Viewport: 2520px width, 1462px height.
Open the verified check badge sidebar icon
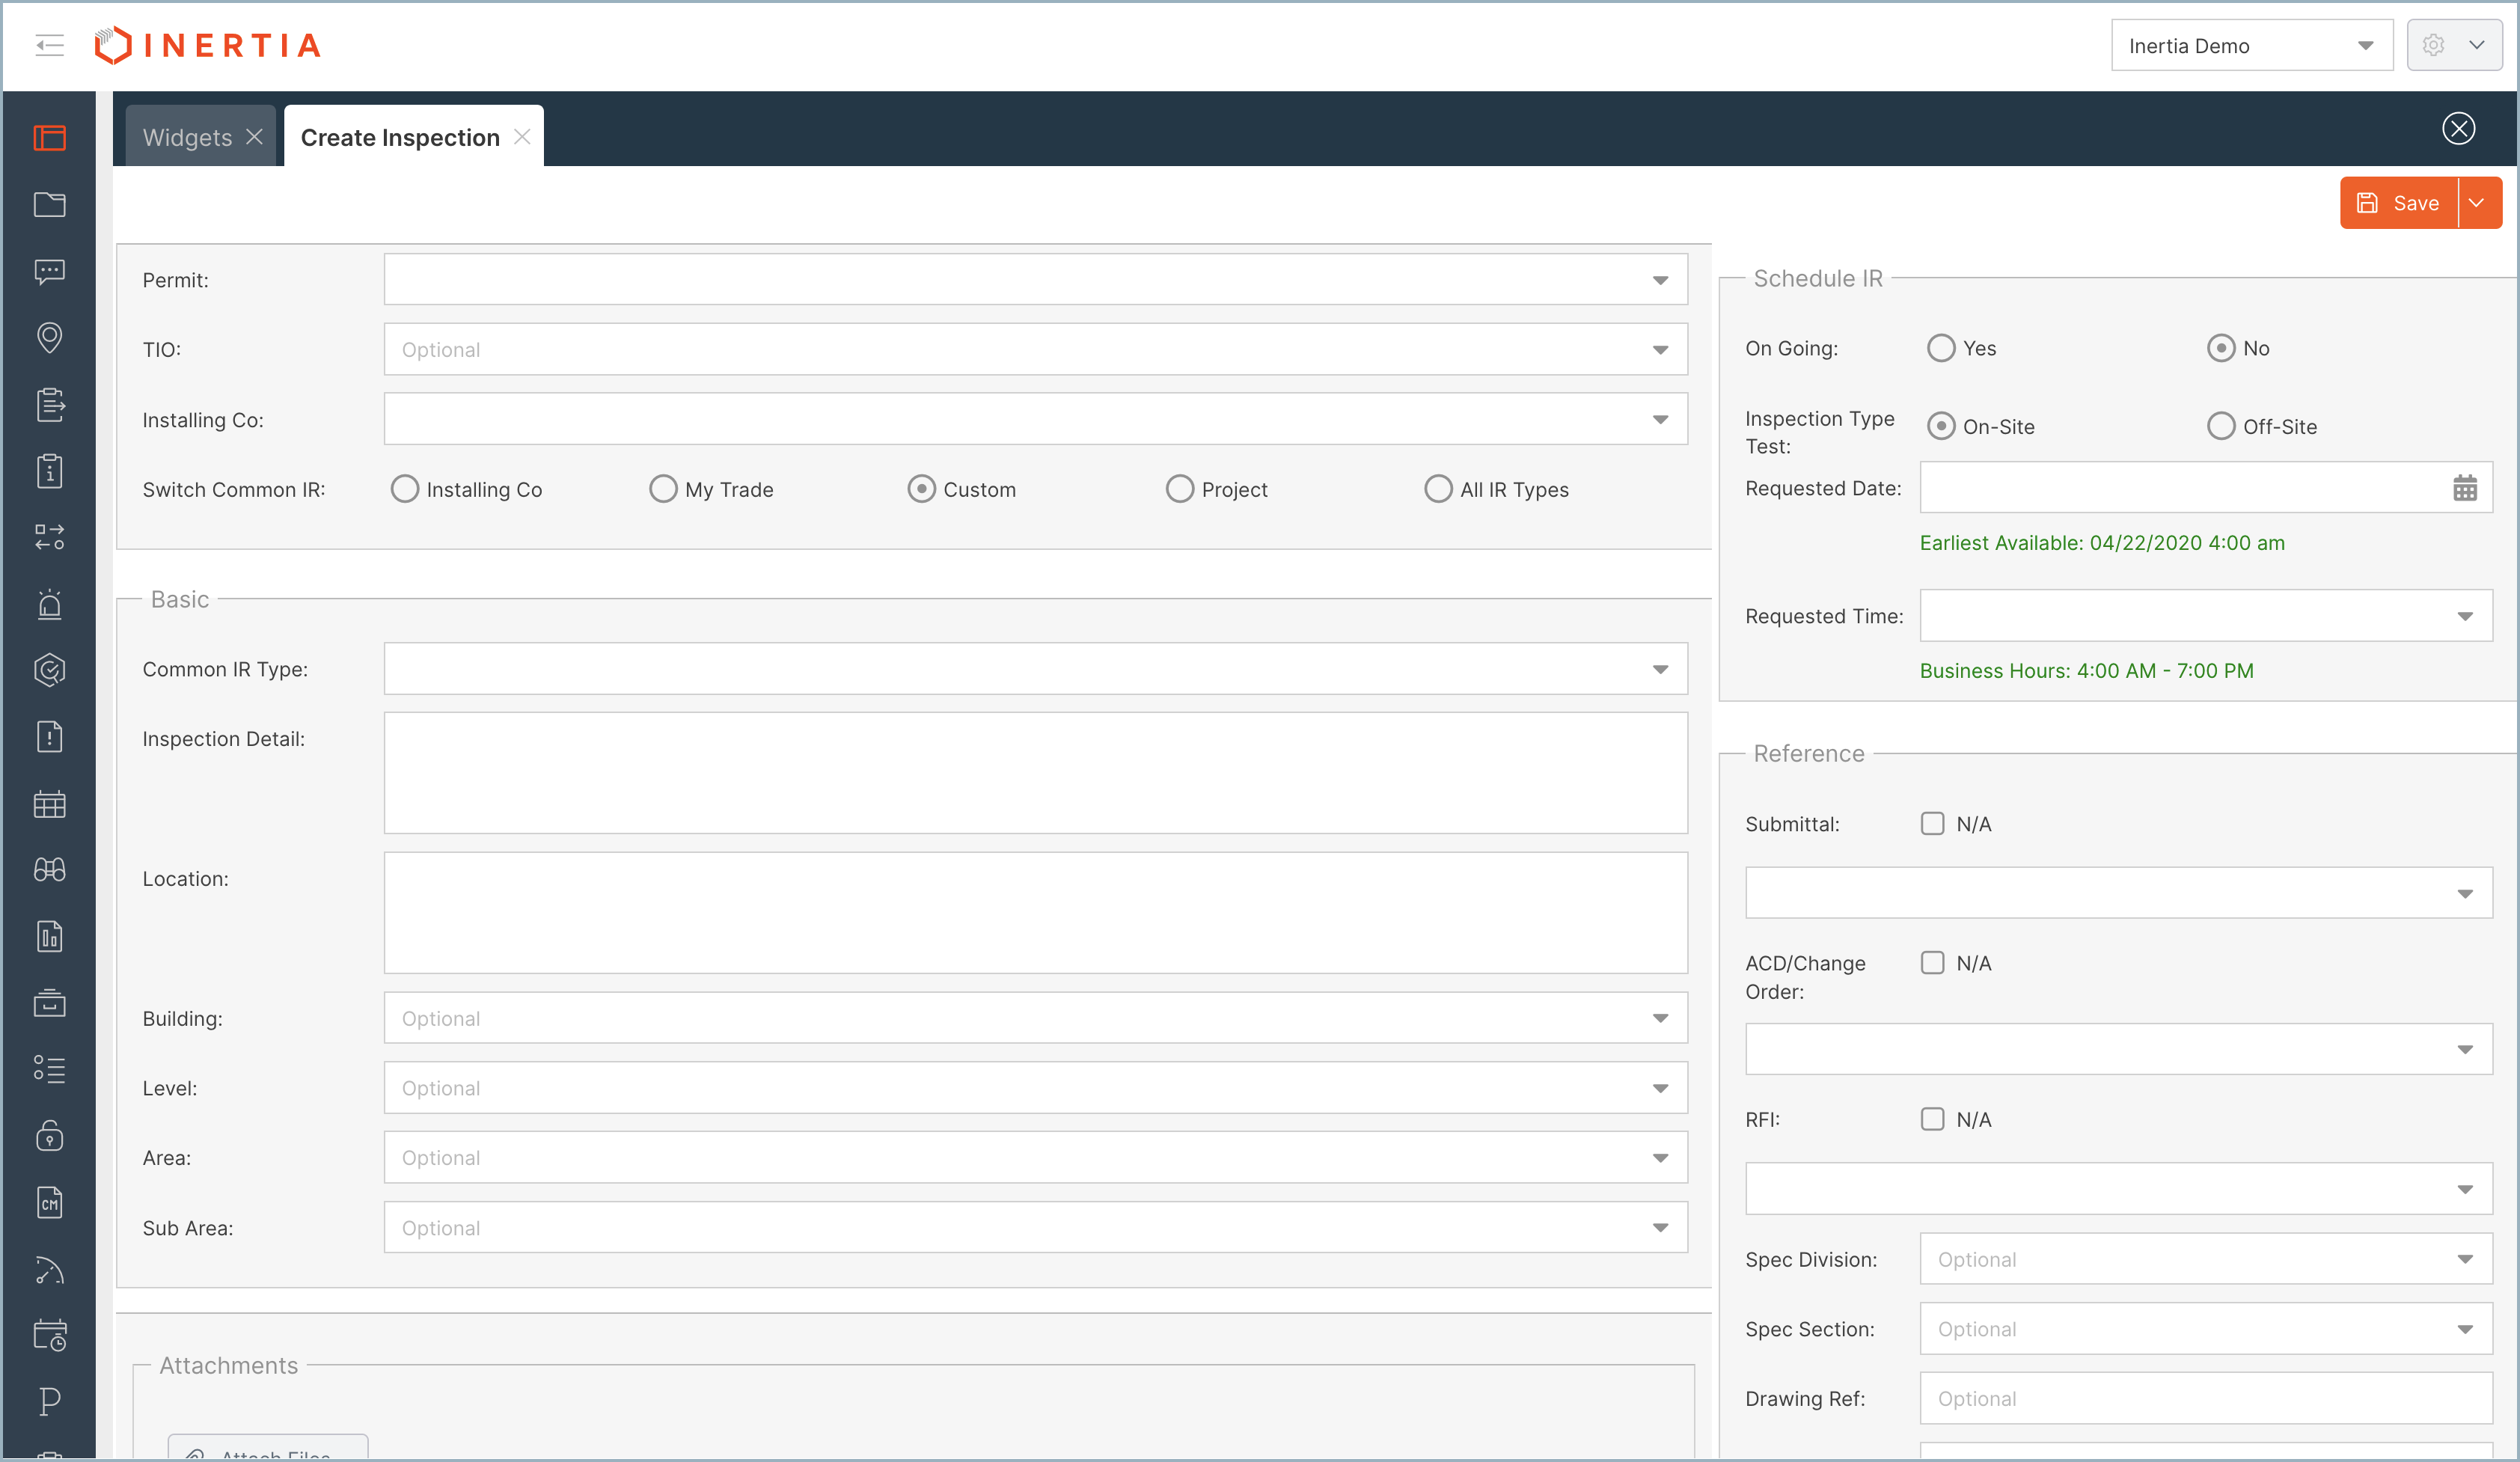coord(49,670)
